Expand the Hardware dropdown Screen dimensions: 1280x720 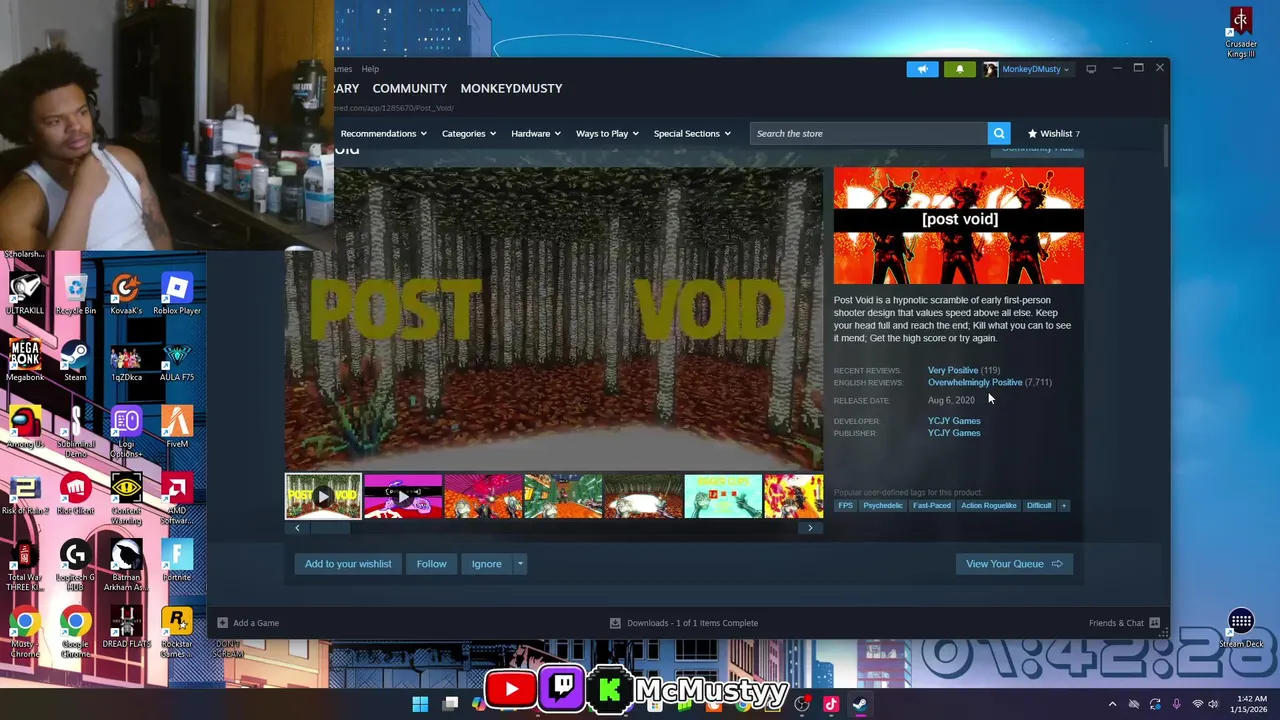click(x=536, y=133)
